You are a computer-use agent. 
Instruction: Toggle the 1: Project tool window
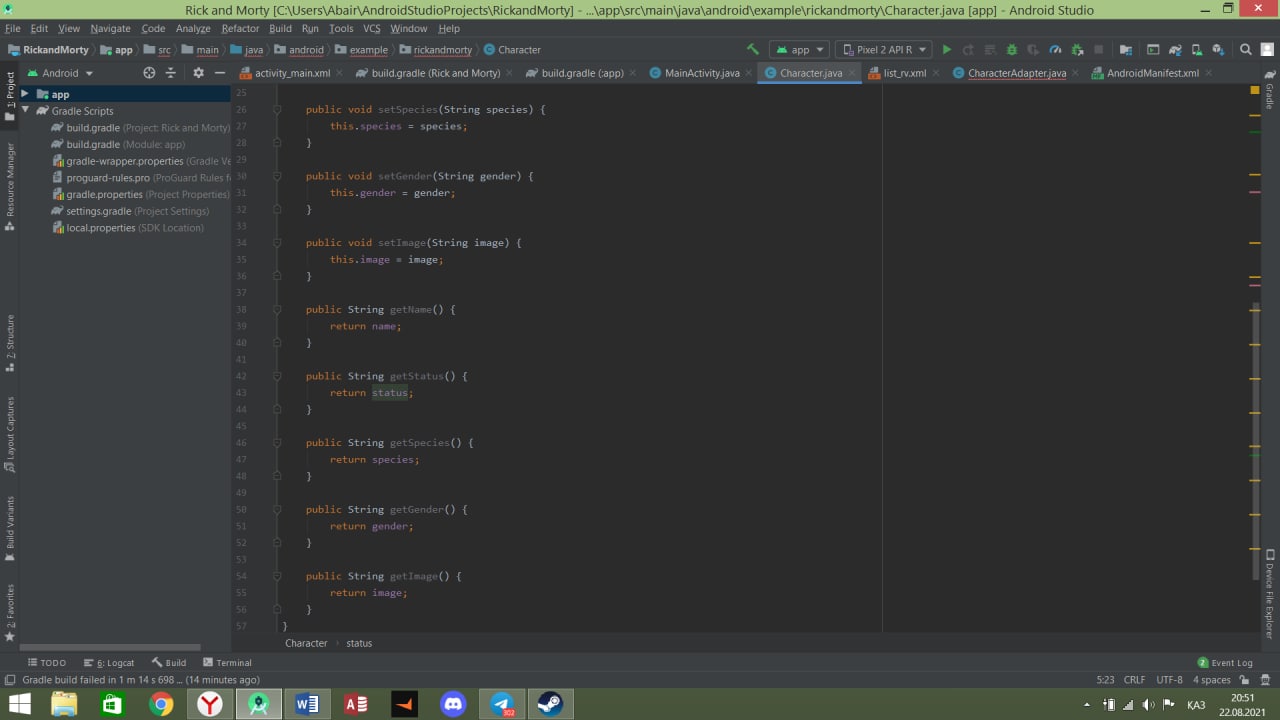10,95
